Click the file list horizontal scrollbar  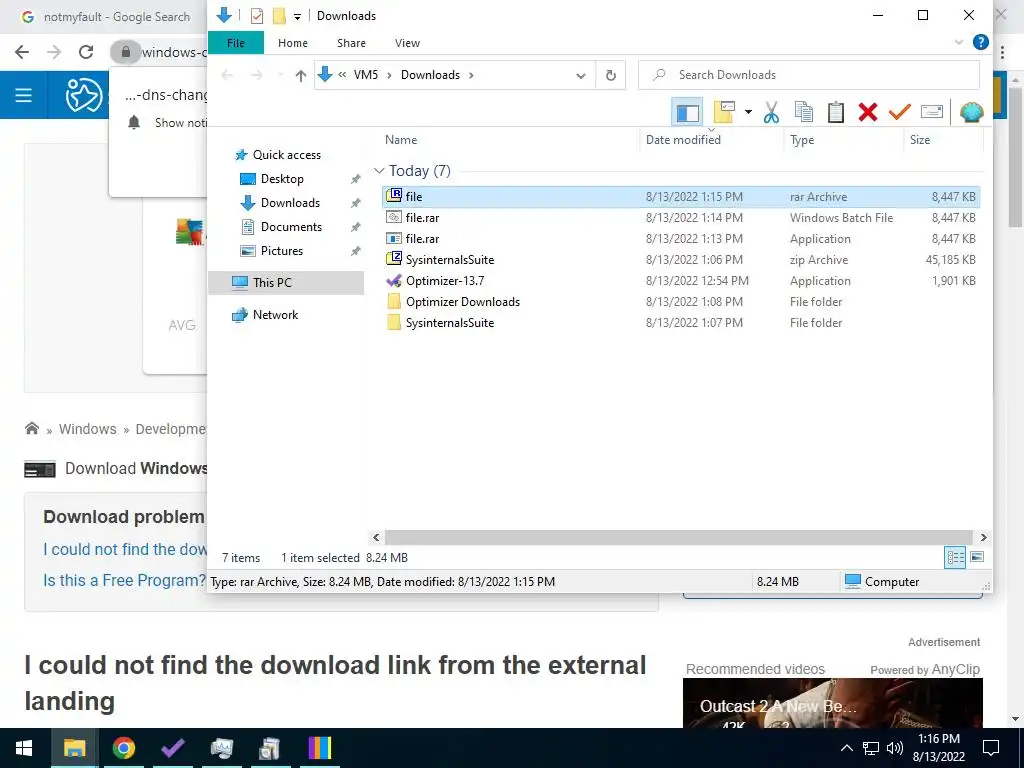[x=680, y=537]
